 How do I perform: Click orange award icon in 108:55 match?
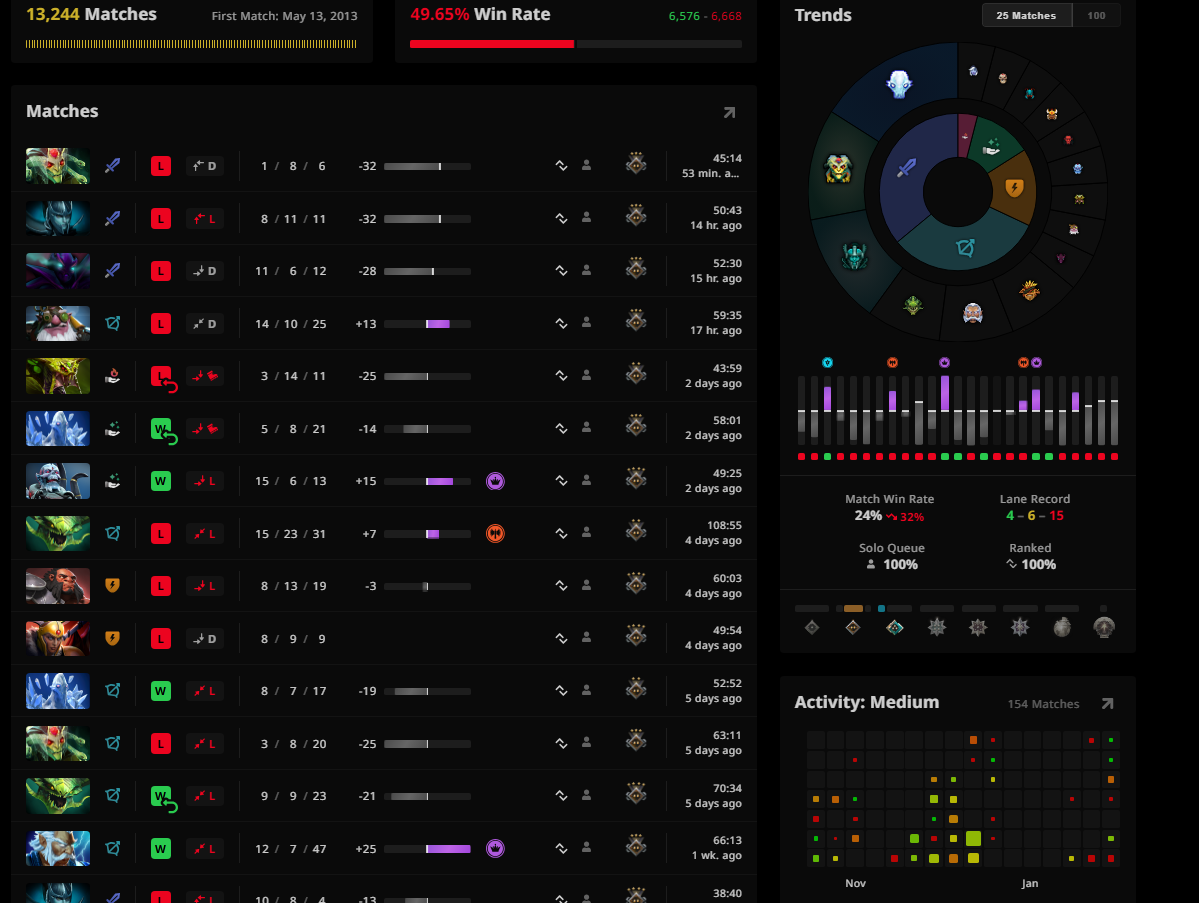pos(496,534)
